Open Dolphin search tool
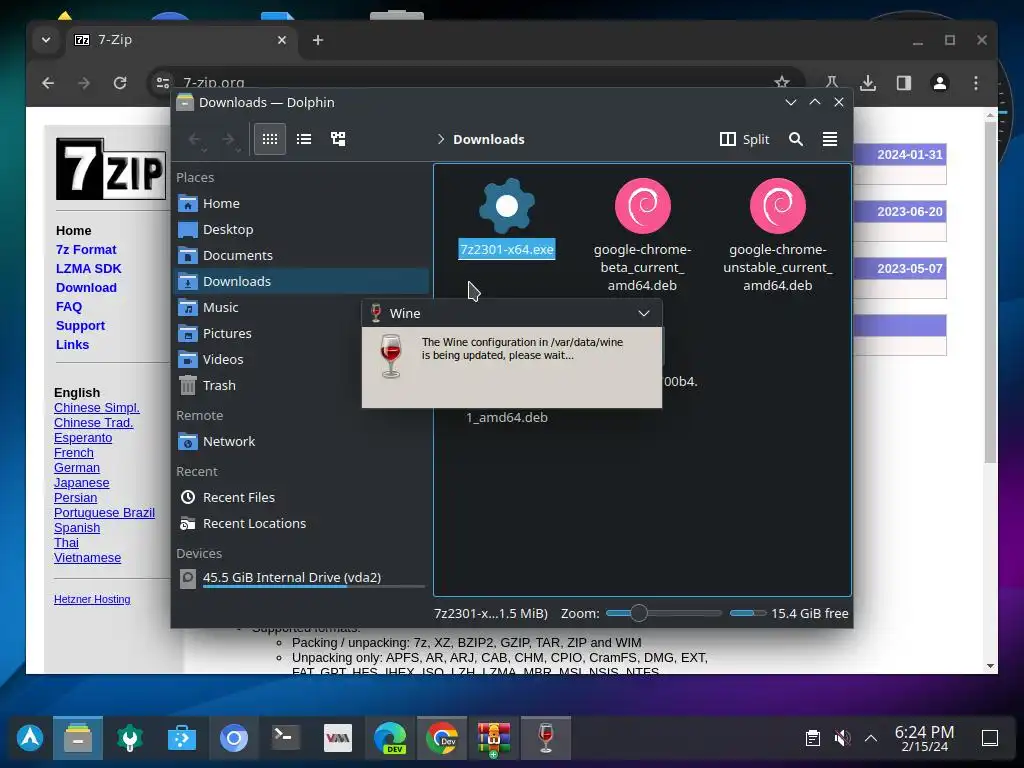1024x768 pixels. (x=795, y=139)
